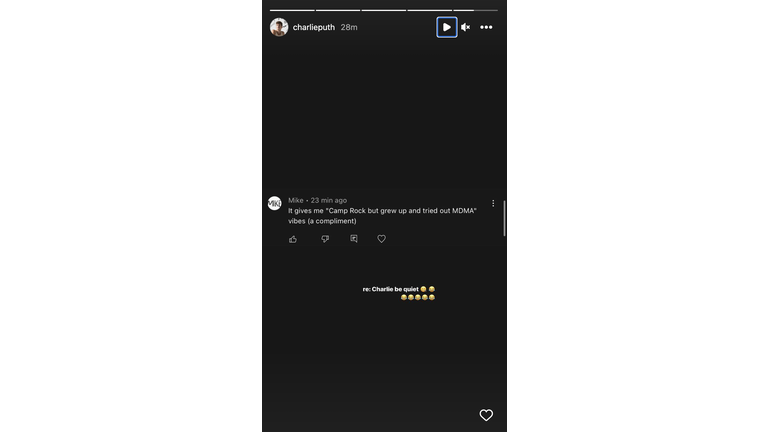Like the story with the heart icon

[x=486, y=415]
